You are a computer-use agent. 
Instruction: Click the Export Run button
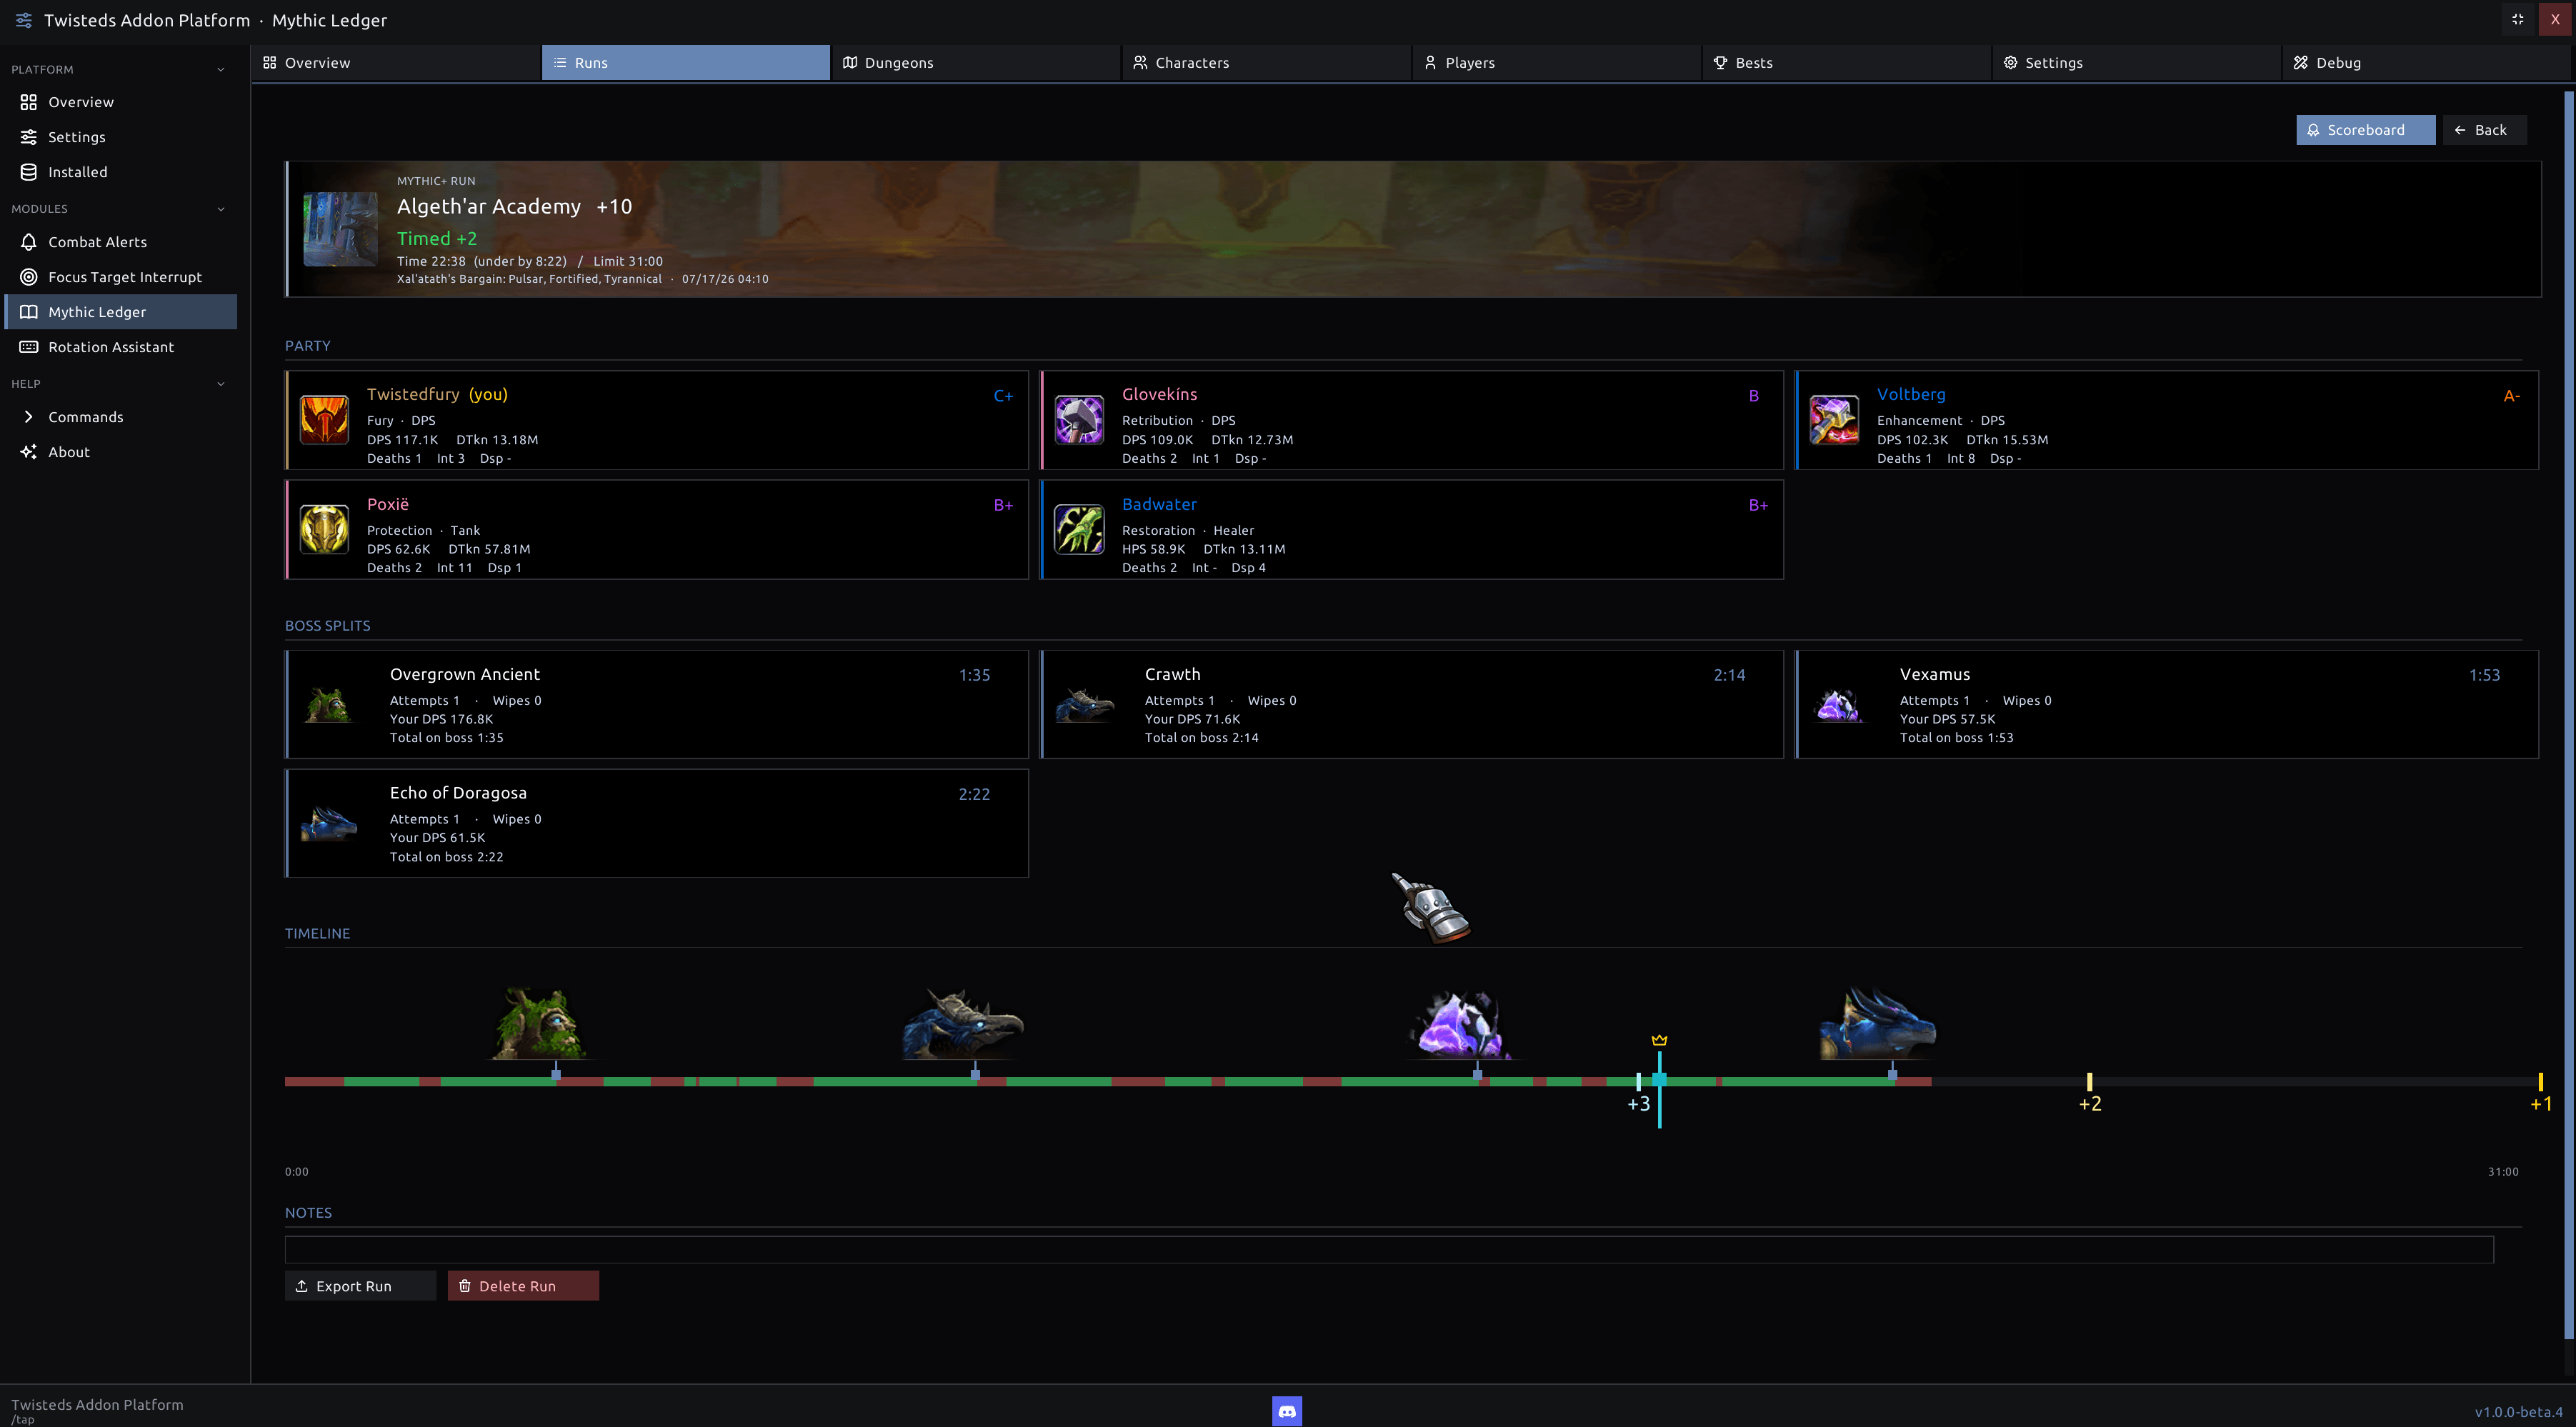360,1286
